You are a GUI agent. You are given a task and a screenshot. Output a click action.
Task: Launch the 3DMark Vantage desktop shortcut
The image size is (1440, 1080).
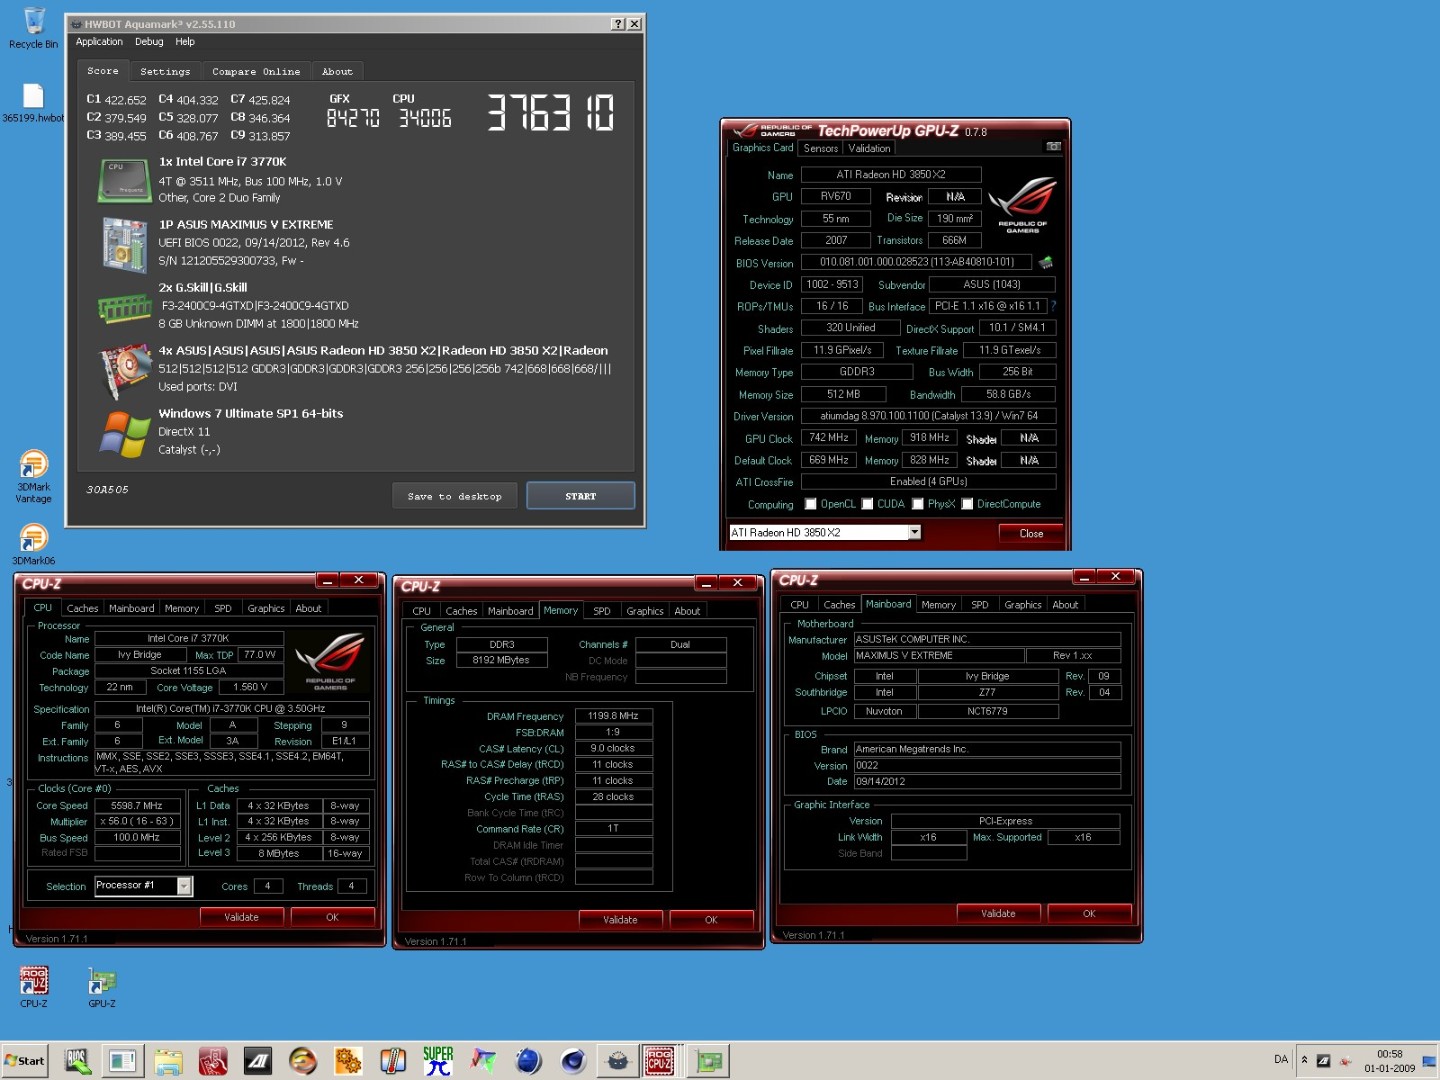coord(33,476)
